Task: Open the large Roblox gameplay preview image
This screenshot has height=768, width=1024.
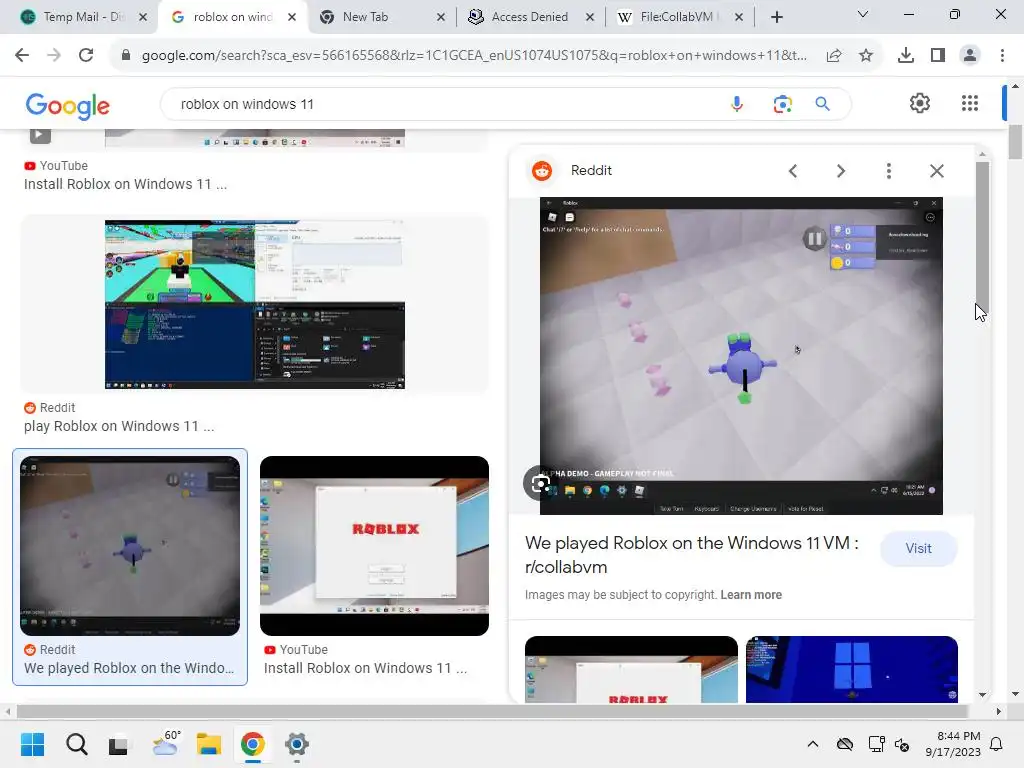Action: point(741,356)
